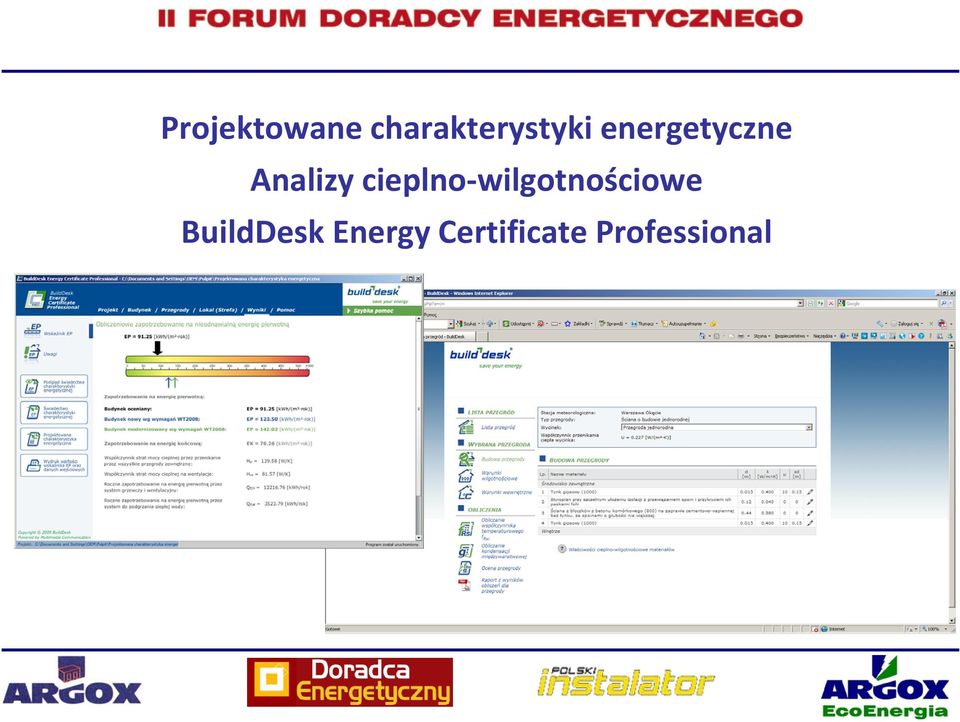Click the Autouzupełnianie toolbar button

pos(684,323)
